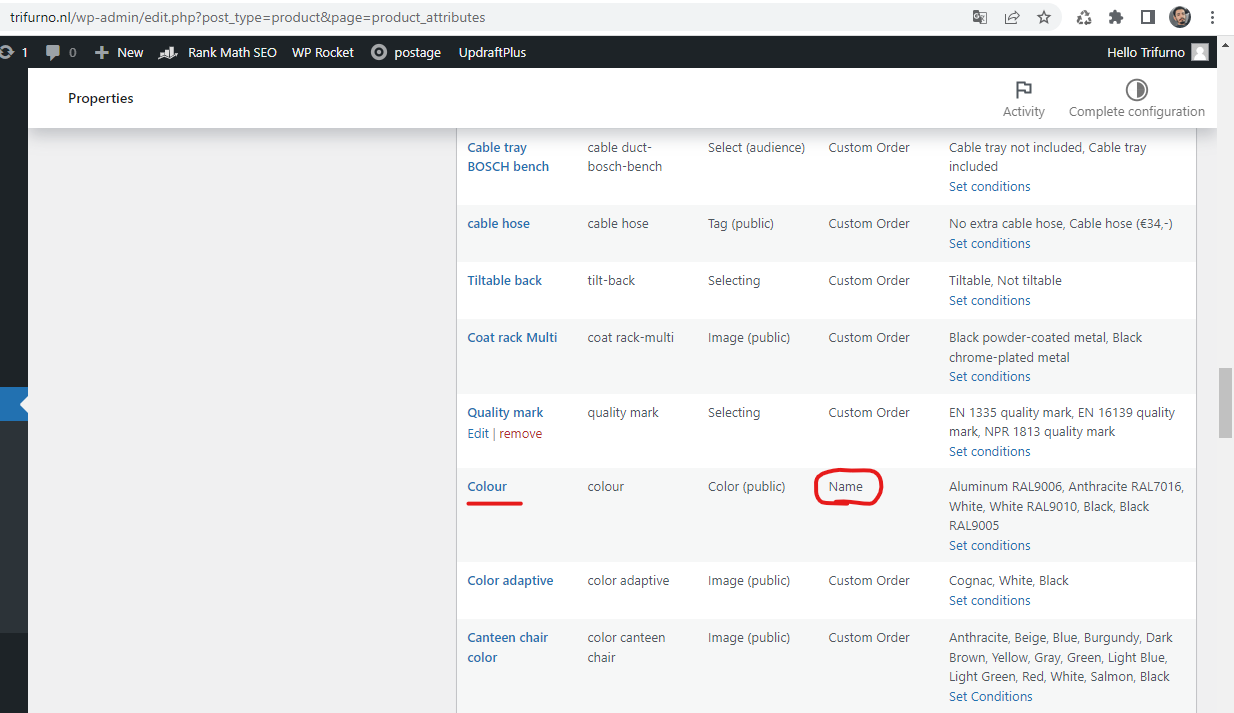This screenshot has width=1234, height=713.
Task: Open the Colour attribute
Action: point(487,487)
